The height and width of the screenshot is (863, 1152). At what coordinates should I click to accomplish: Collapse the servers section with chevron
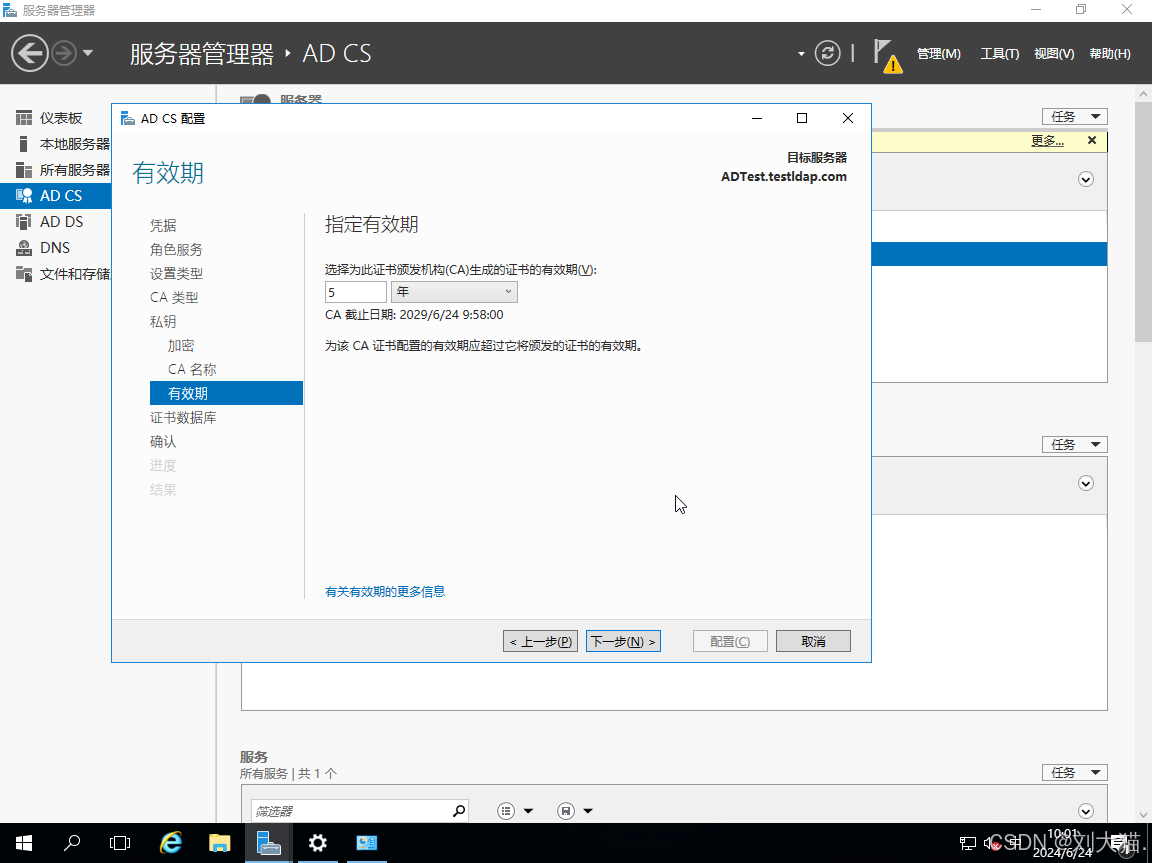[1086, 179]
